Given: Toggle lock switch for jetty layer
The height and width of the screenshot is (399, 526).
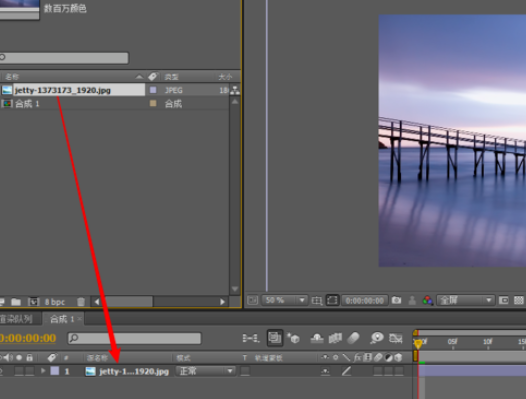Looking at the screenshot, I should [x=30, y=371].
